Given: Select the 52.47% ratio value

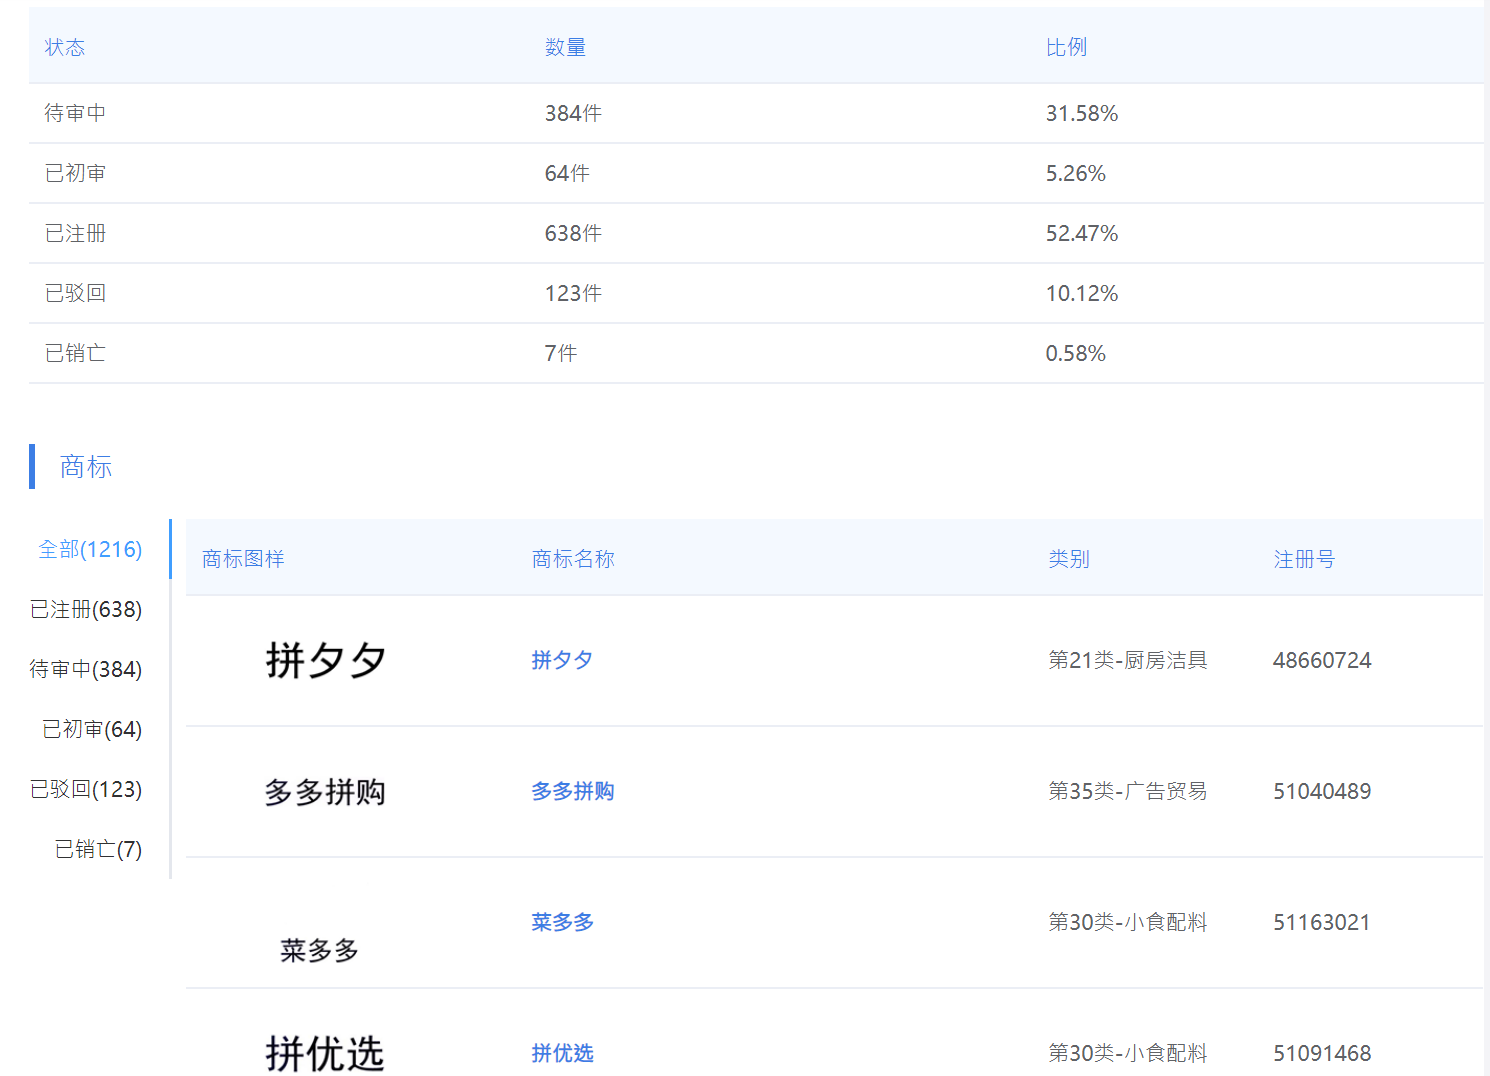Looking at the screenshot, I should click(1082, 233).
